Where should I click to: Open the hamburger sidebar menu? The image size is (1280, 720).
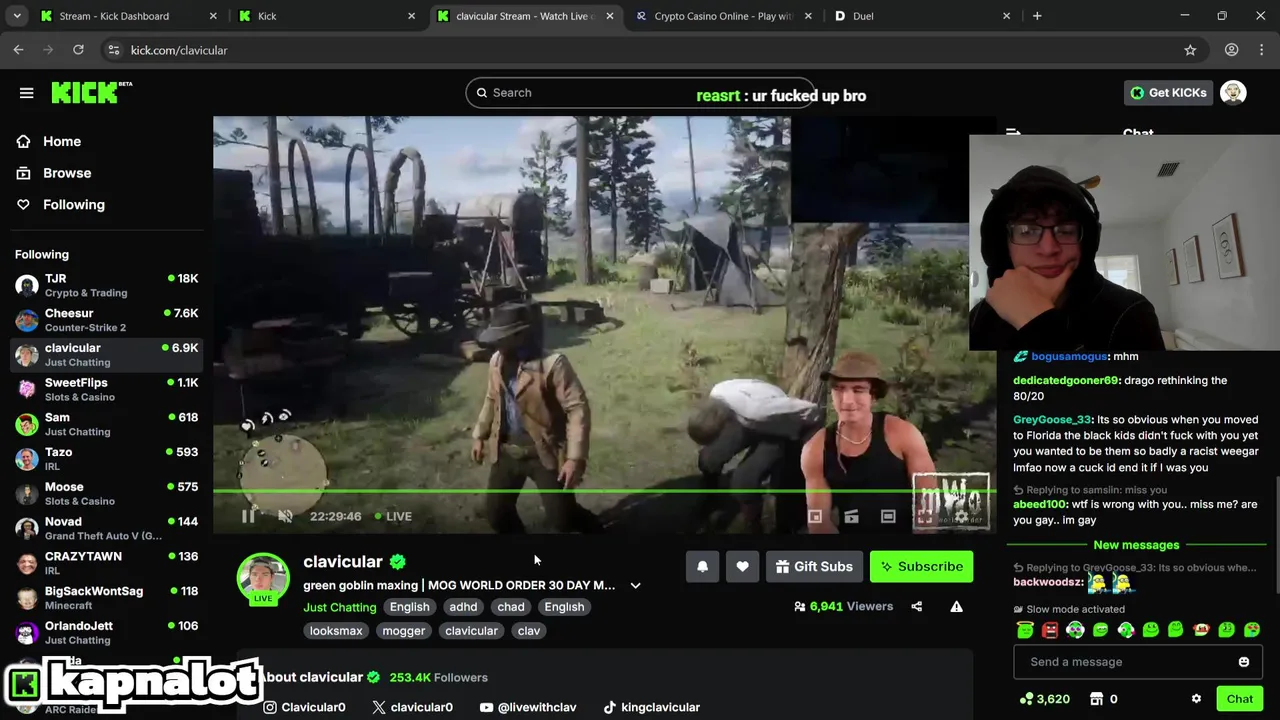click(x=26, y=93)
